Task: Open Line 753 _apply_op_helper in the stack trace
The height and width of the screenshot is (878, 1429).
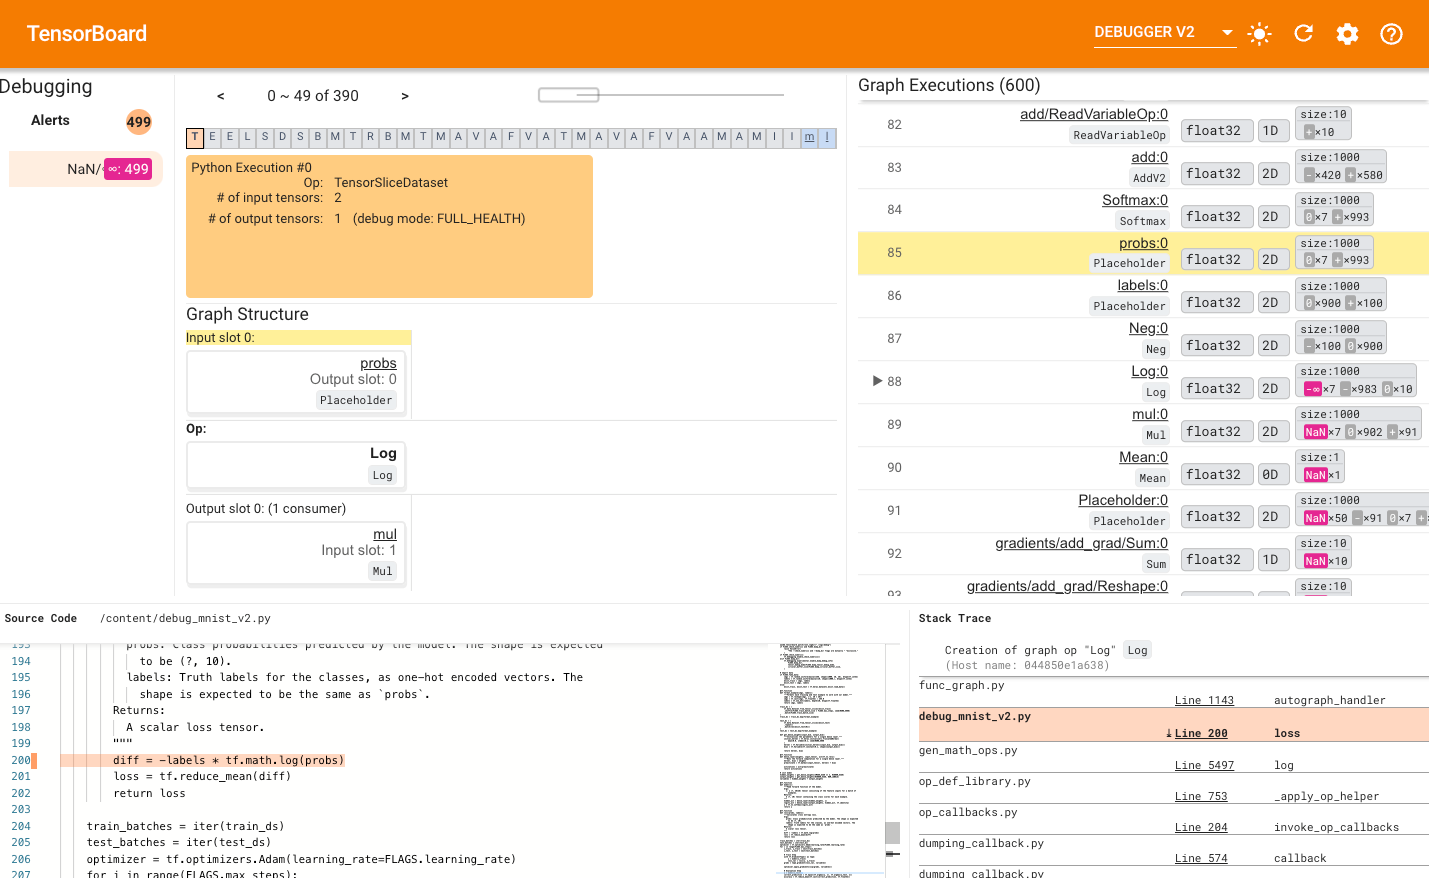Action: (1200, 796)
